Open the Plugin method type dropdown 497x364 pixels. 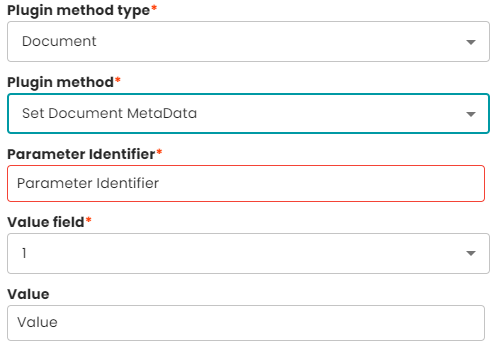pyautogui.click(x=248, y=42)
